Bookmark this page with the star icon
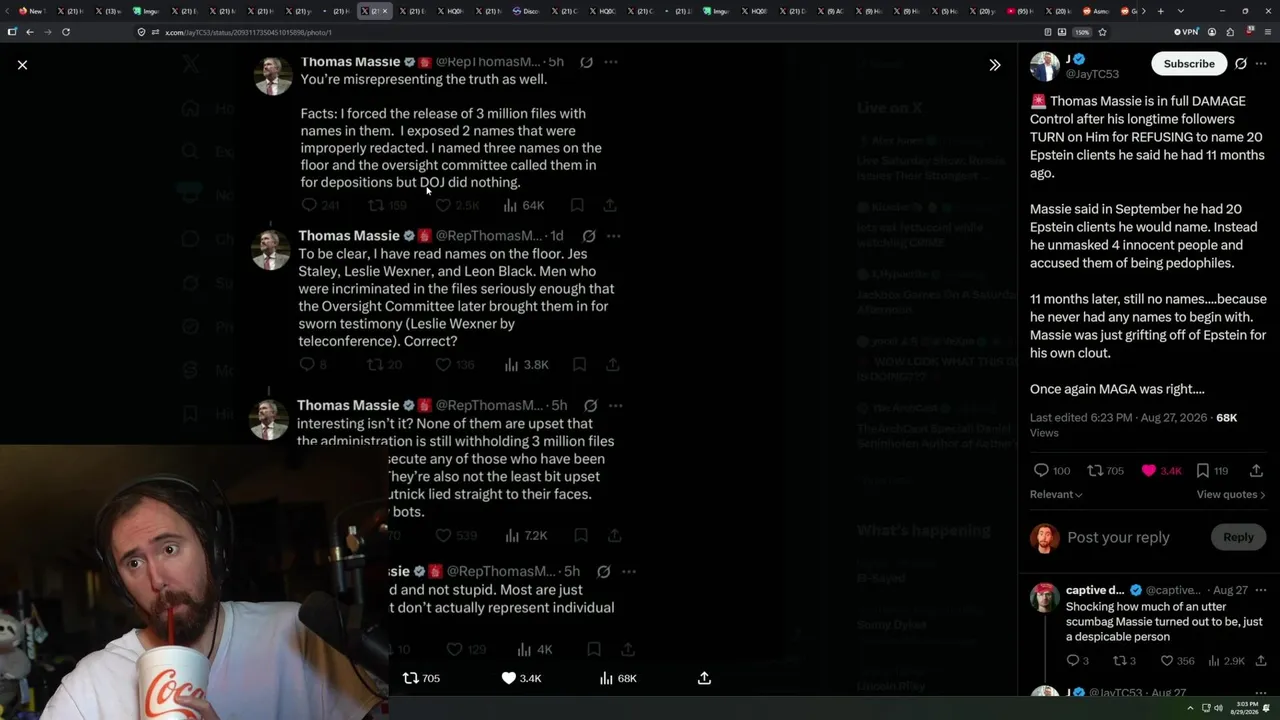1280x720 pixels. [x=1102, y=32]
